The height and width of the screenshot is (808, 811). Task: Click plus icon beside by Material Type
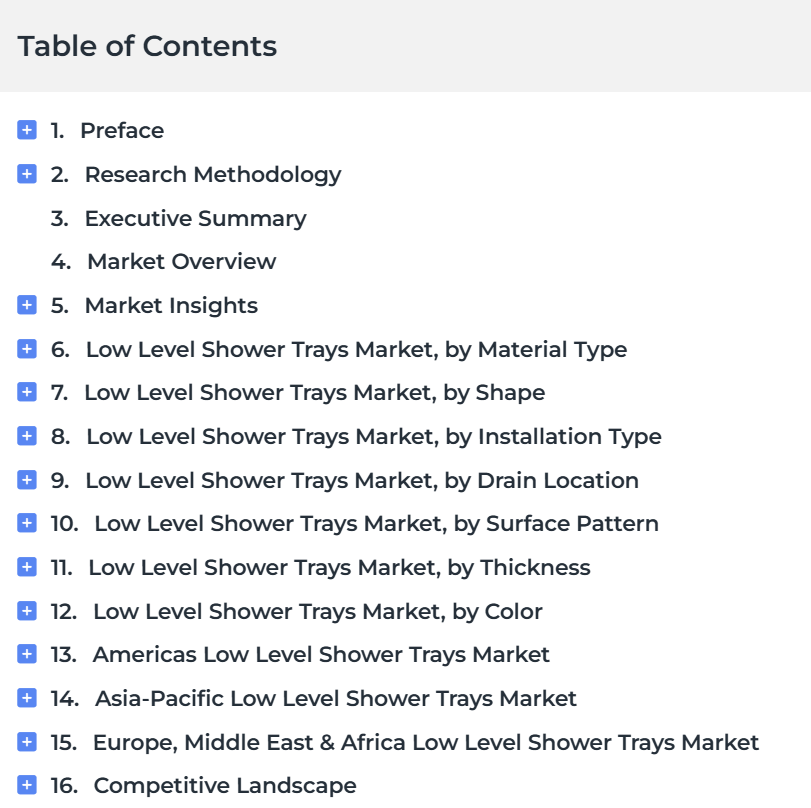(x=27, y=349)
